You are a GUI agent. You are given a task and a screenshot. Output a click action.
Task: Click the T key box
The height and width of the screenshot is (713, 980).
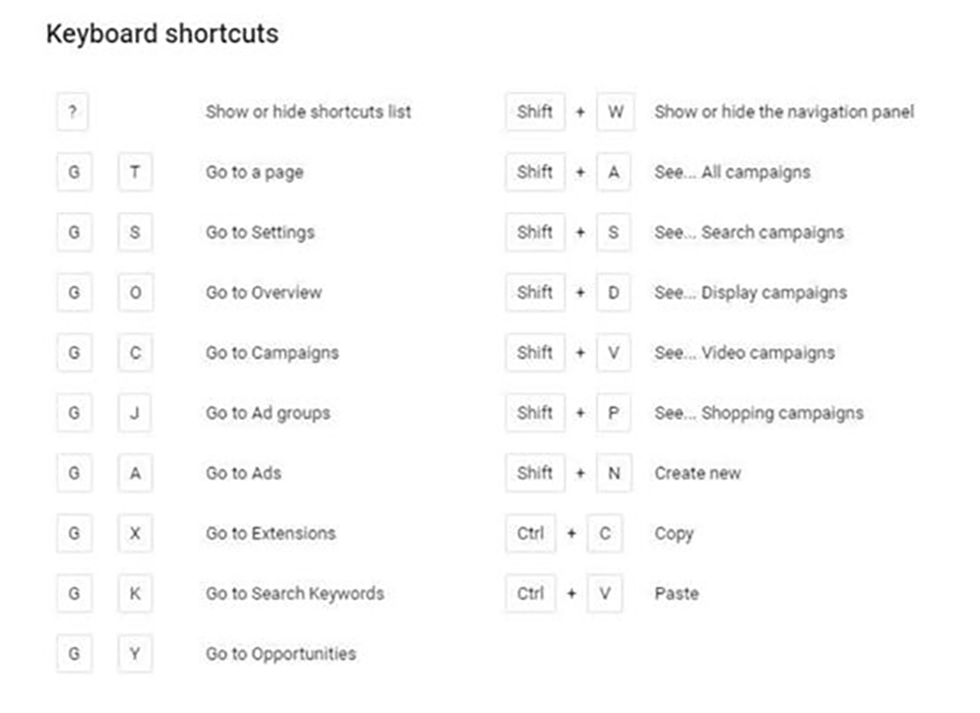tap(135, 172)
